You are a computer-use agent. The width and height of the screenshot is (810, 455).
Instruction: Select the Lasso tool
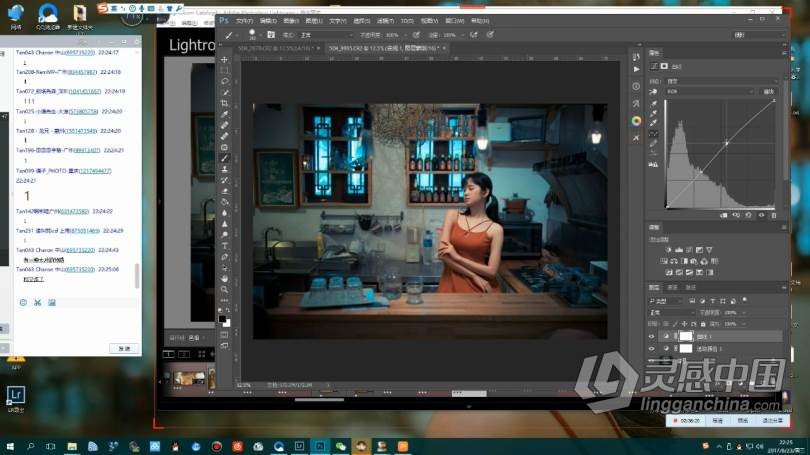[224, 81]
